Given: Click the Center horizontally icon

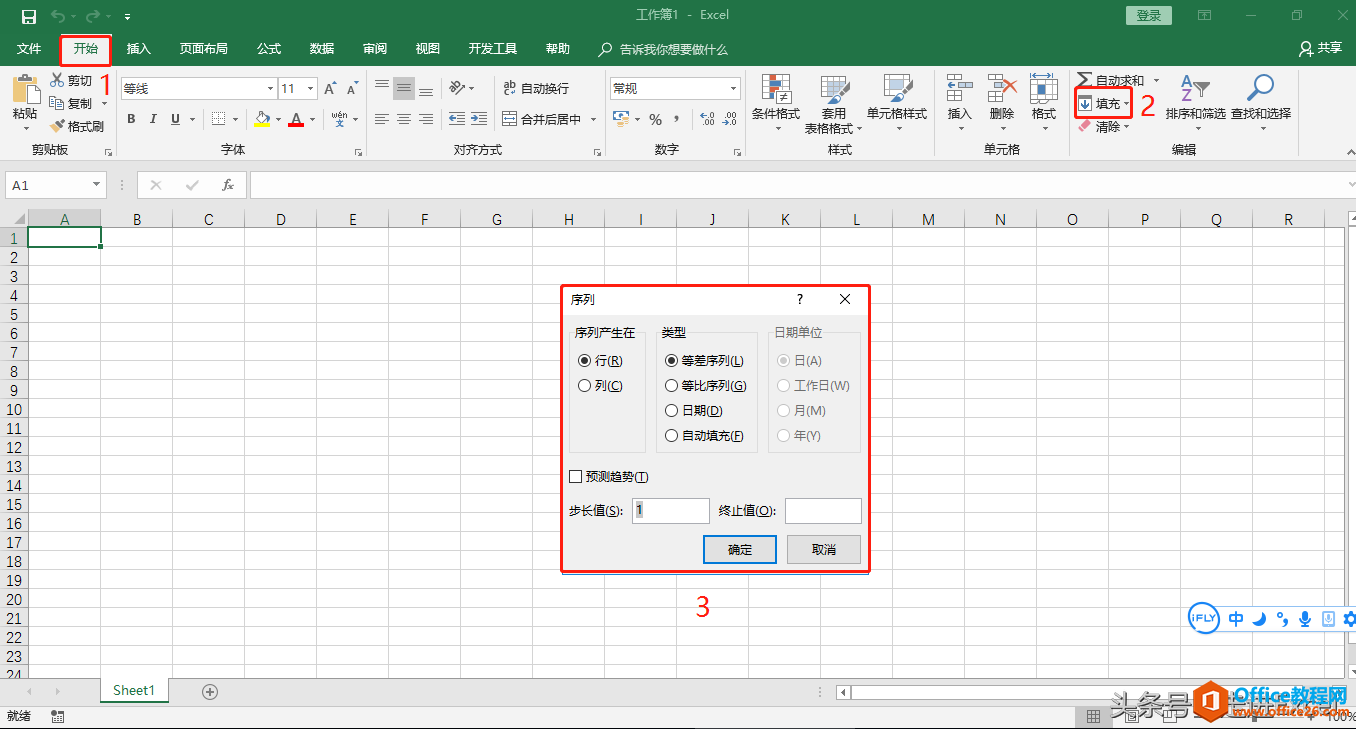Looking at the screenshot, I should pyautogui.click(x=404, y=119).
